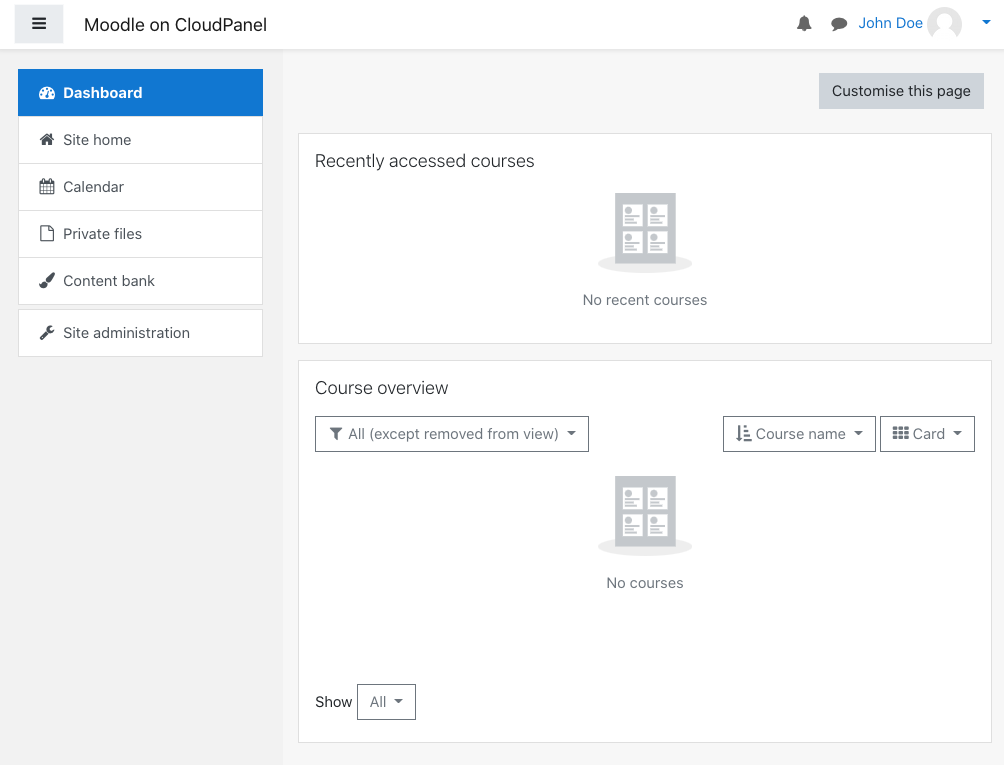Click the Dashboard gauge icon
Viewport: 1004px width, 765px height.
point(47,93)
